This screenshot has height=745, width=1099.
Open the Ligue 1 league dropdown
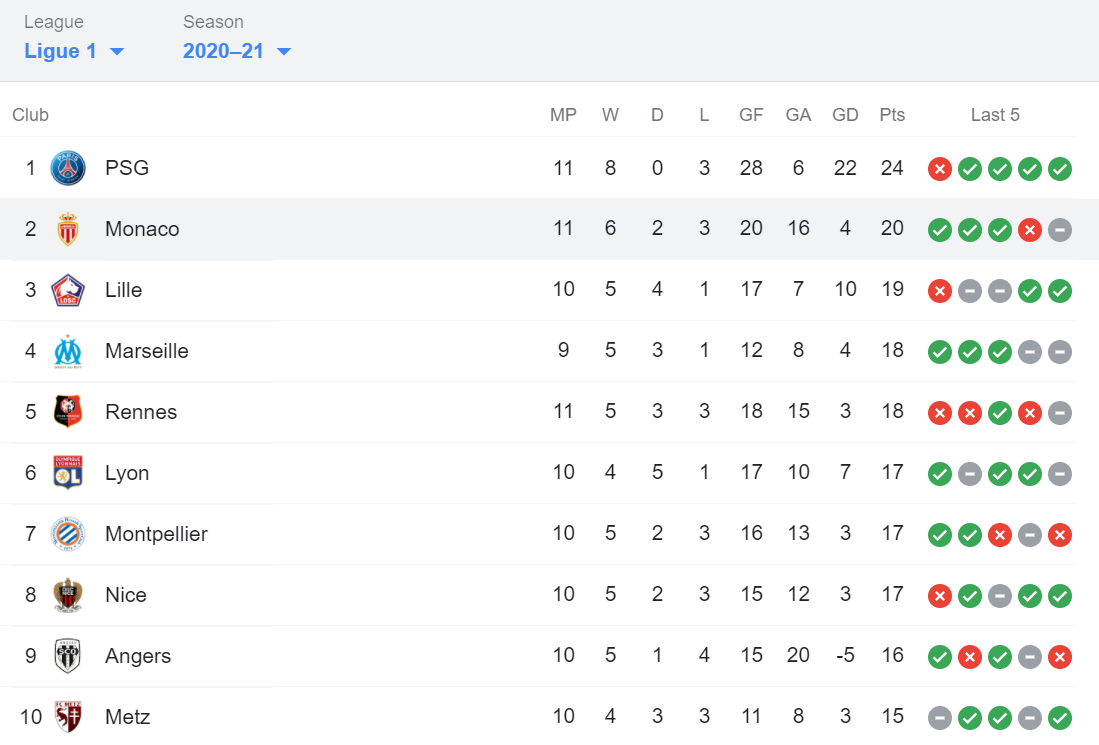(x=74, y=51)
